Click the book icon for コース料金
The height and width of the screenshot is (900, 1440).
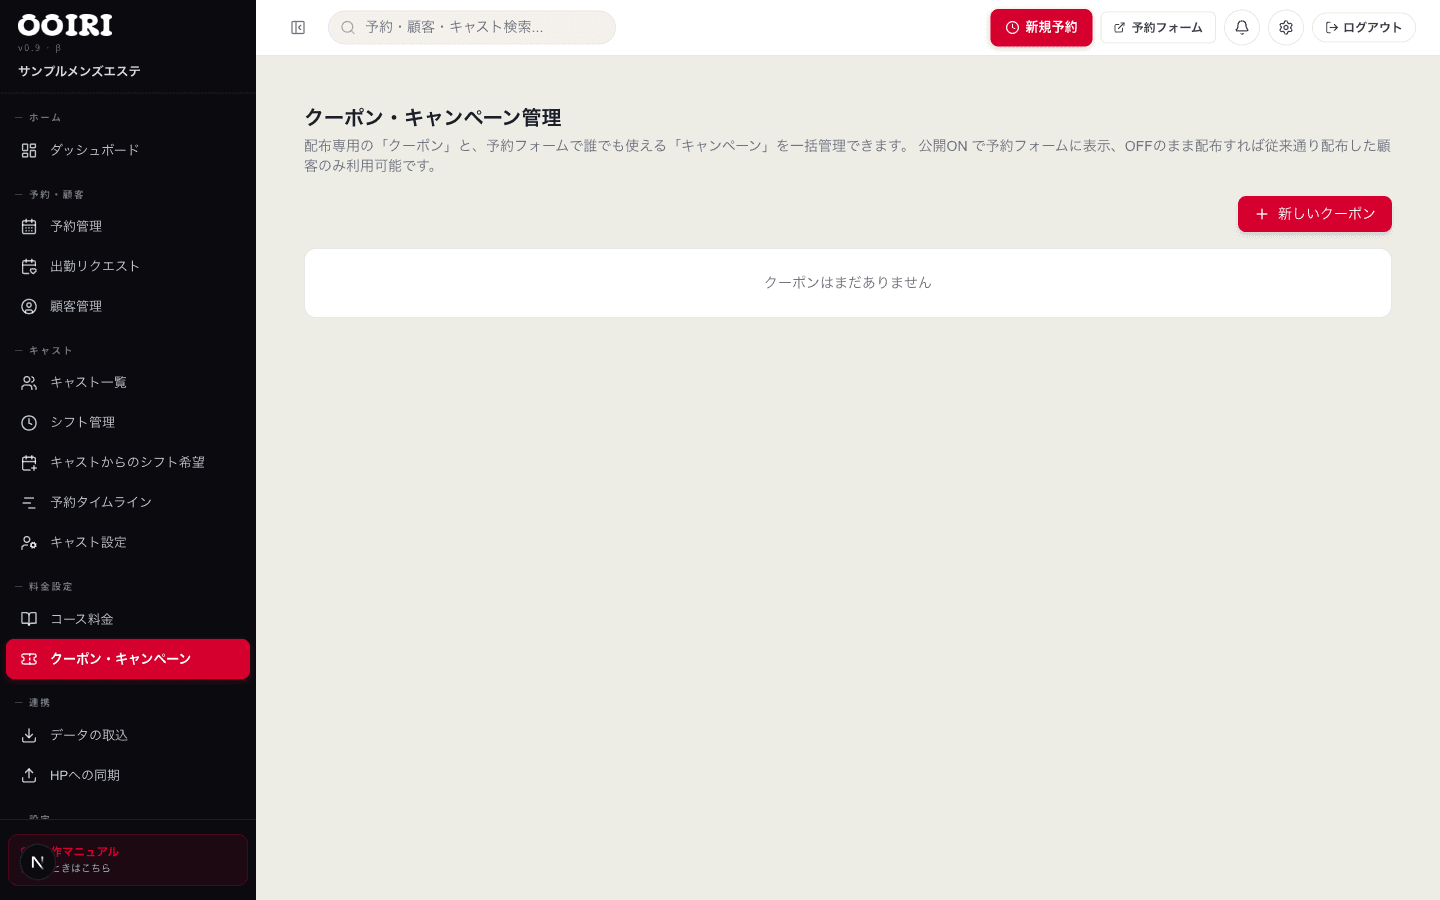coord(29,619)
